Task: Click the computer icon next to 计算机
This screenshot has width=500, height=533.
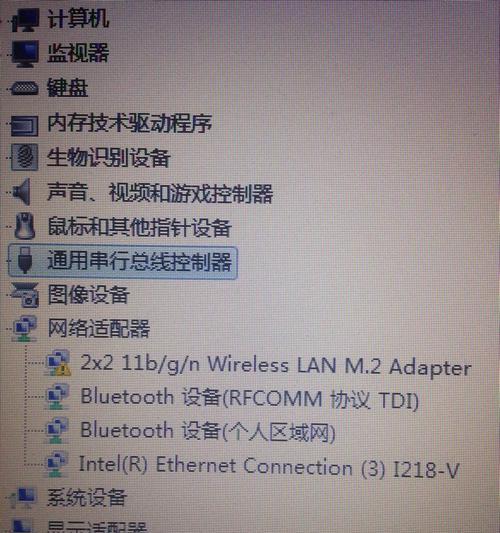Action: [25, 20]
